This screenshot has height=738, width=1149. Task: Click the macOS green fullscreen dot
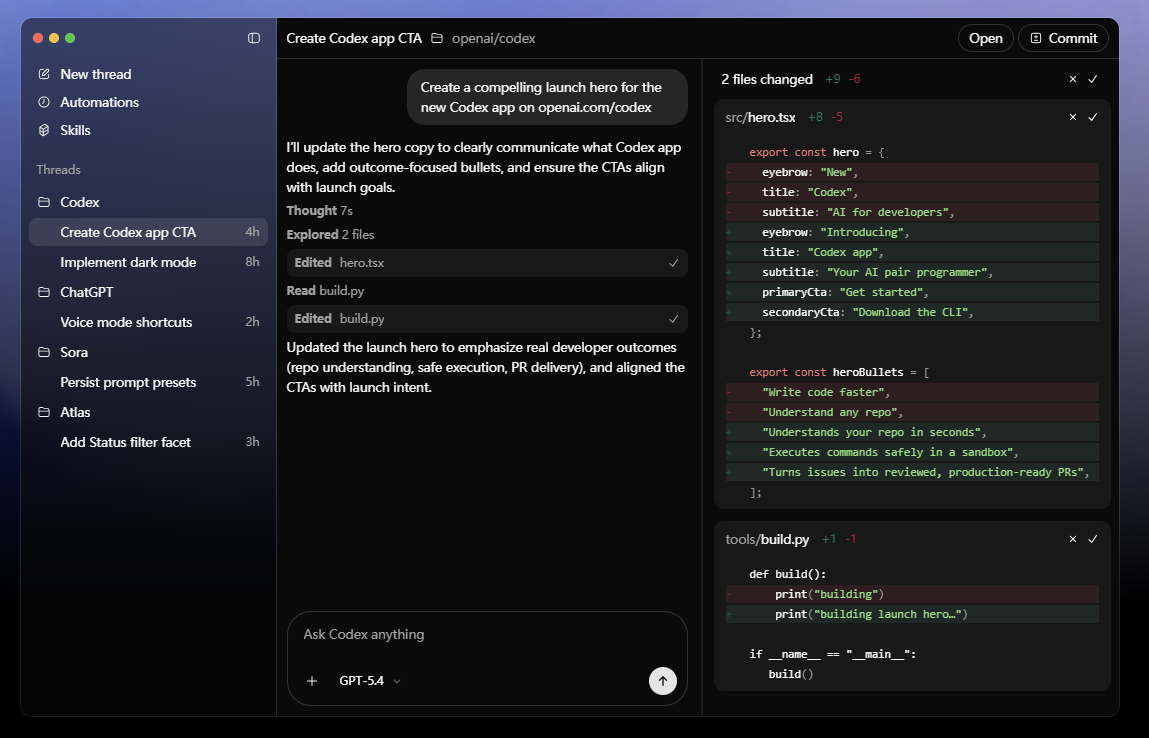point(70,38)
